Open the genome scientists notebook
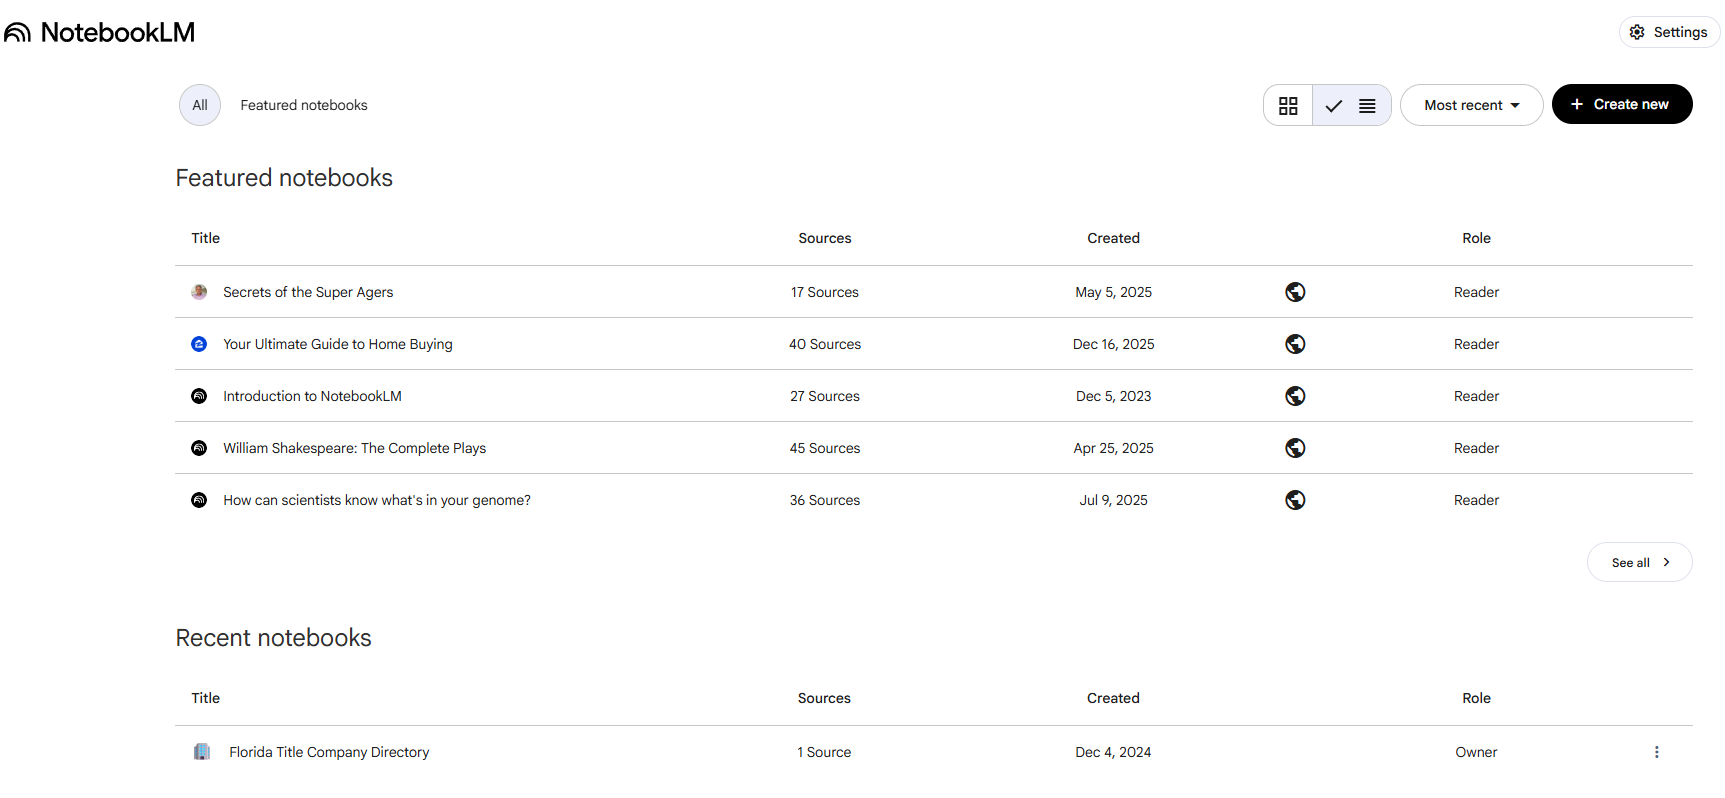 pyautogui.click(x=377, y=500)
